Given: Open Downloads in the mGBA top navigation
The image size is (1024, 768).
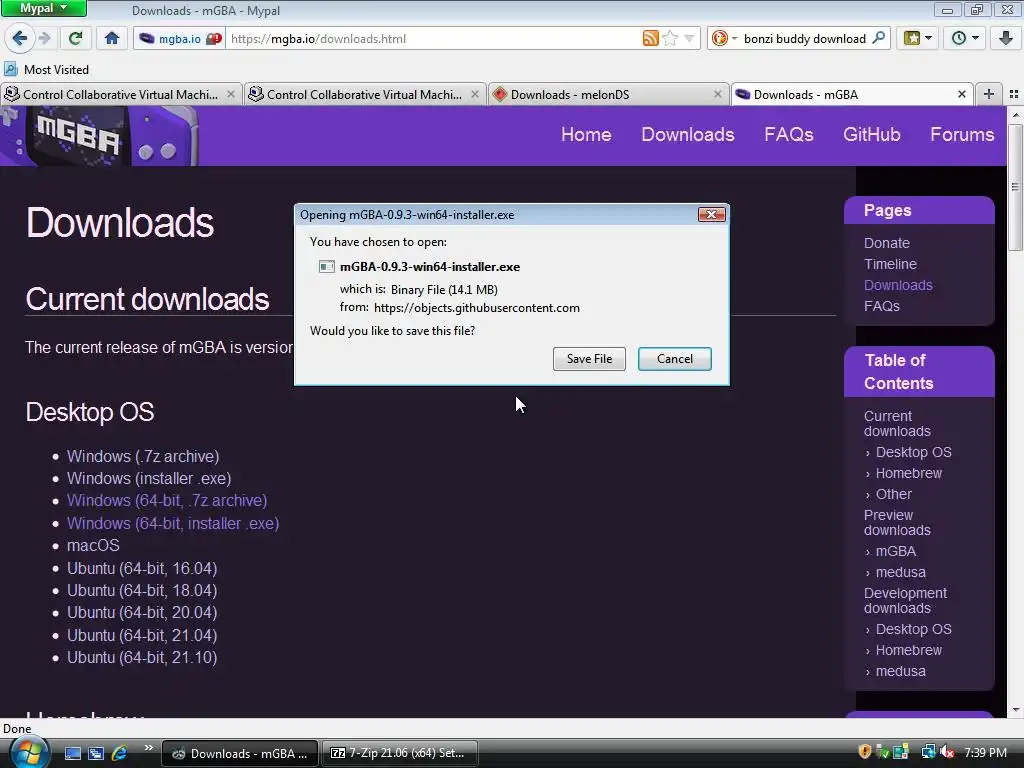Looking at the screenshot, I should click(x=688, y=135).
